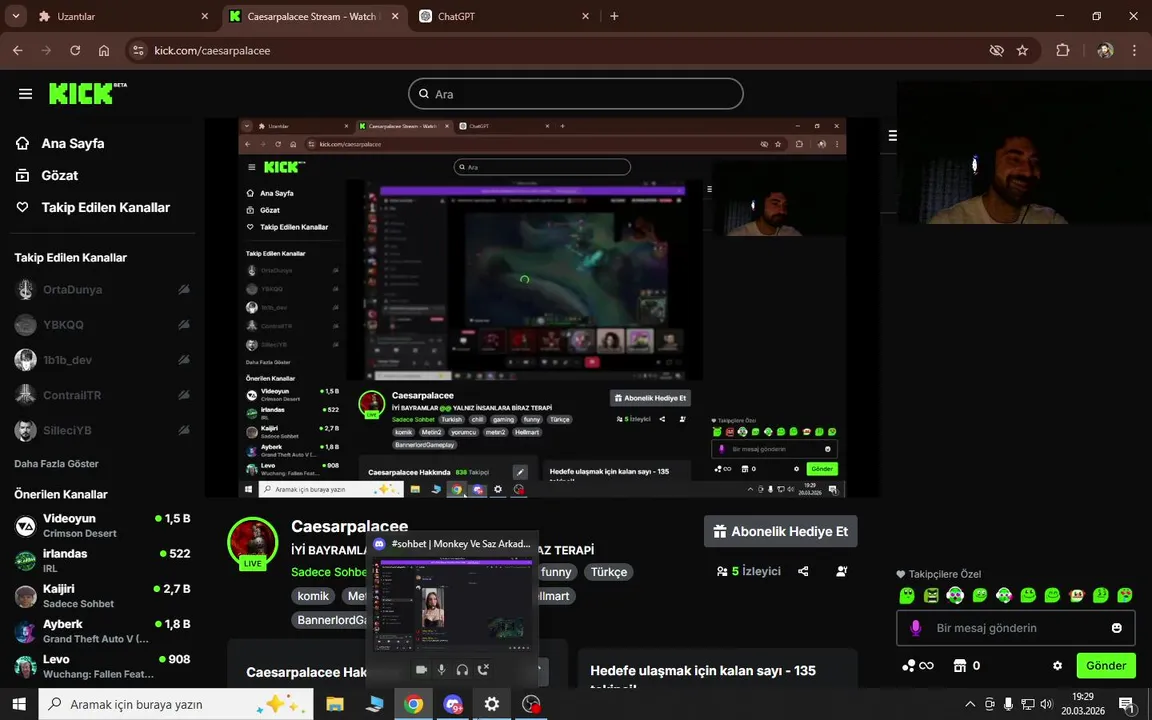The image size is (1152, 720).
Task: Open followed channel YBKQQ
Action: click(102, 325)
